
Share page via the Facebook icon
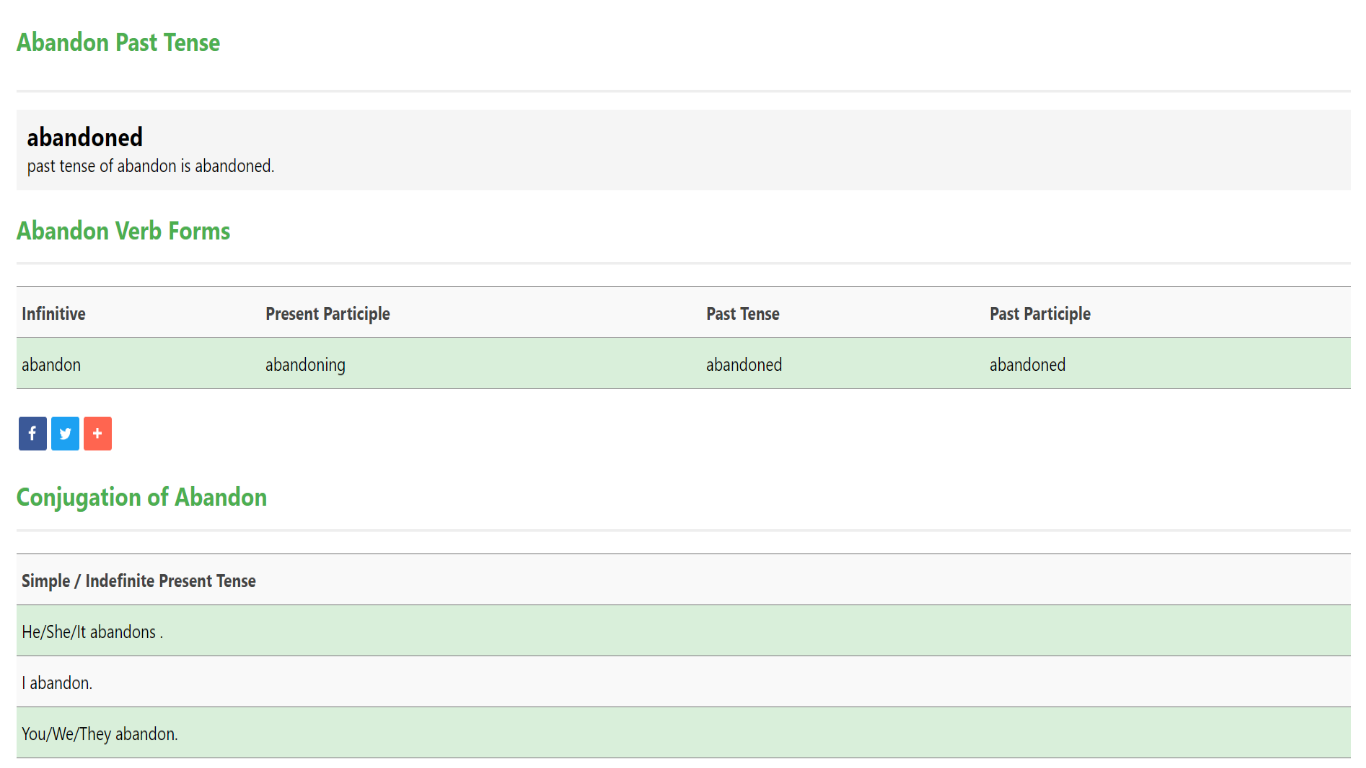point(32,434)
